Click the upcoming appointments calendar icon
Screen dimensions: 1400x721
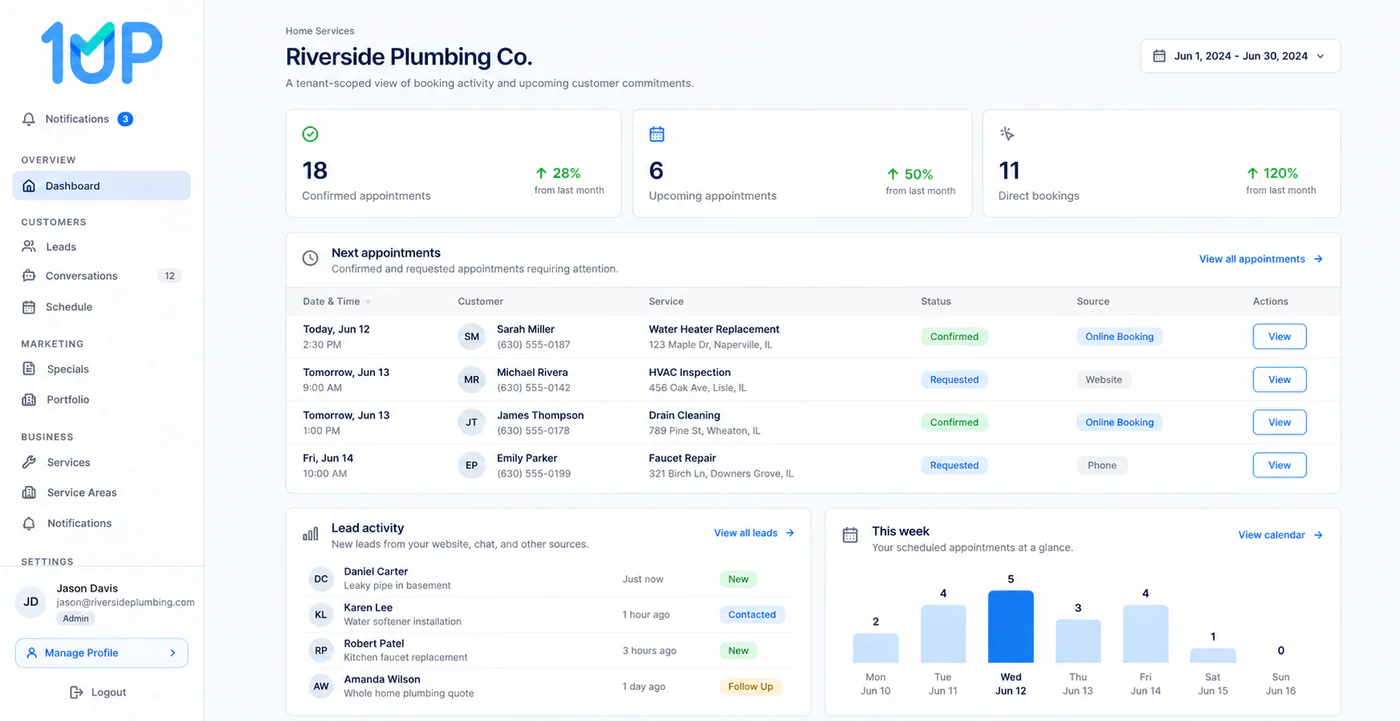coord(657,134)
